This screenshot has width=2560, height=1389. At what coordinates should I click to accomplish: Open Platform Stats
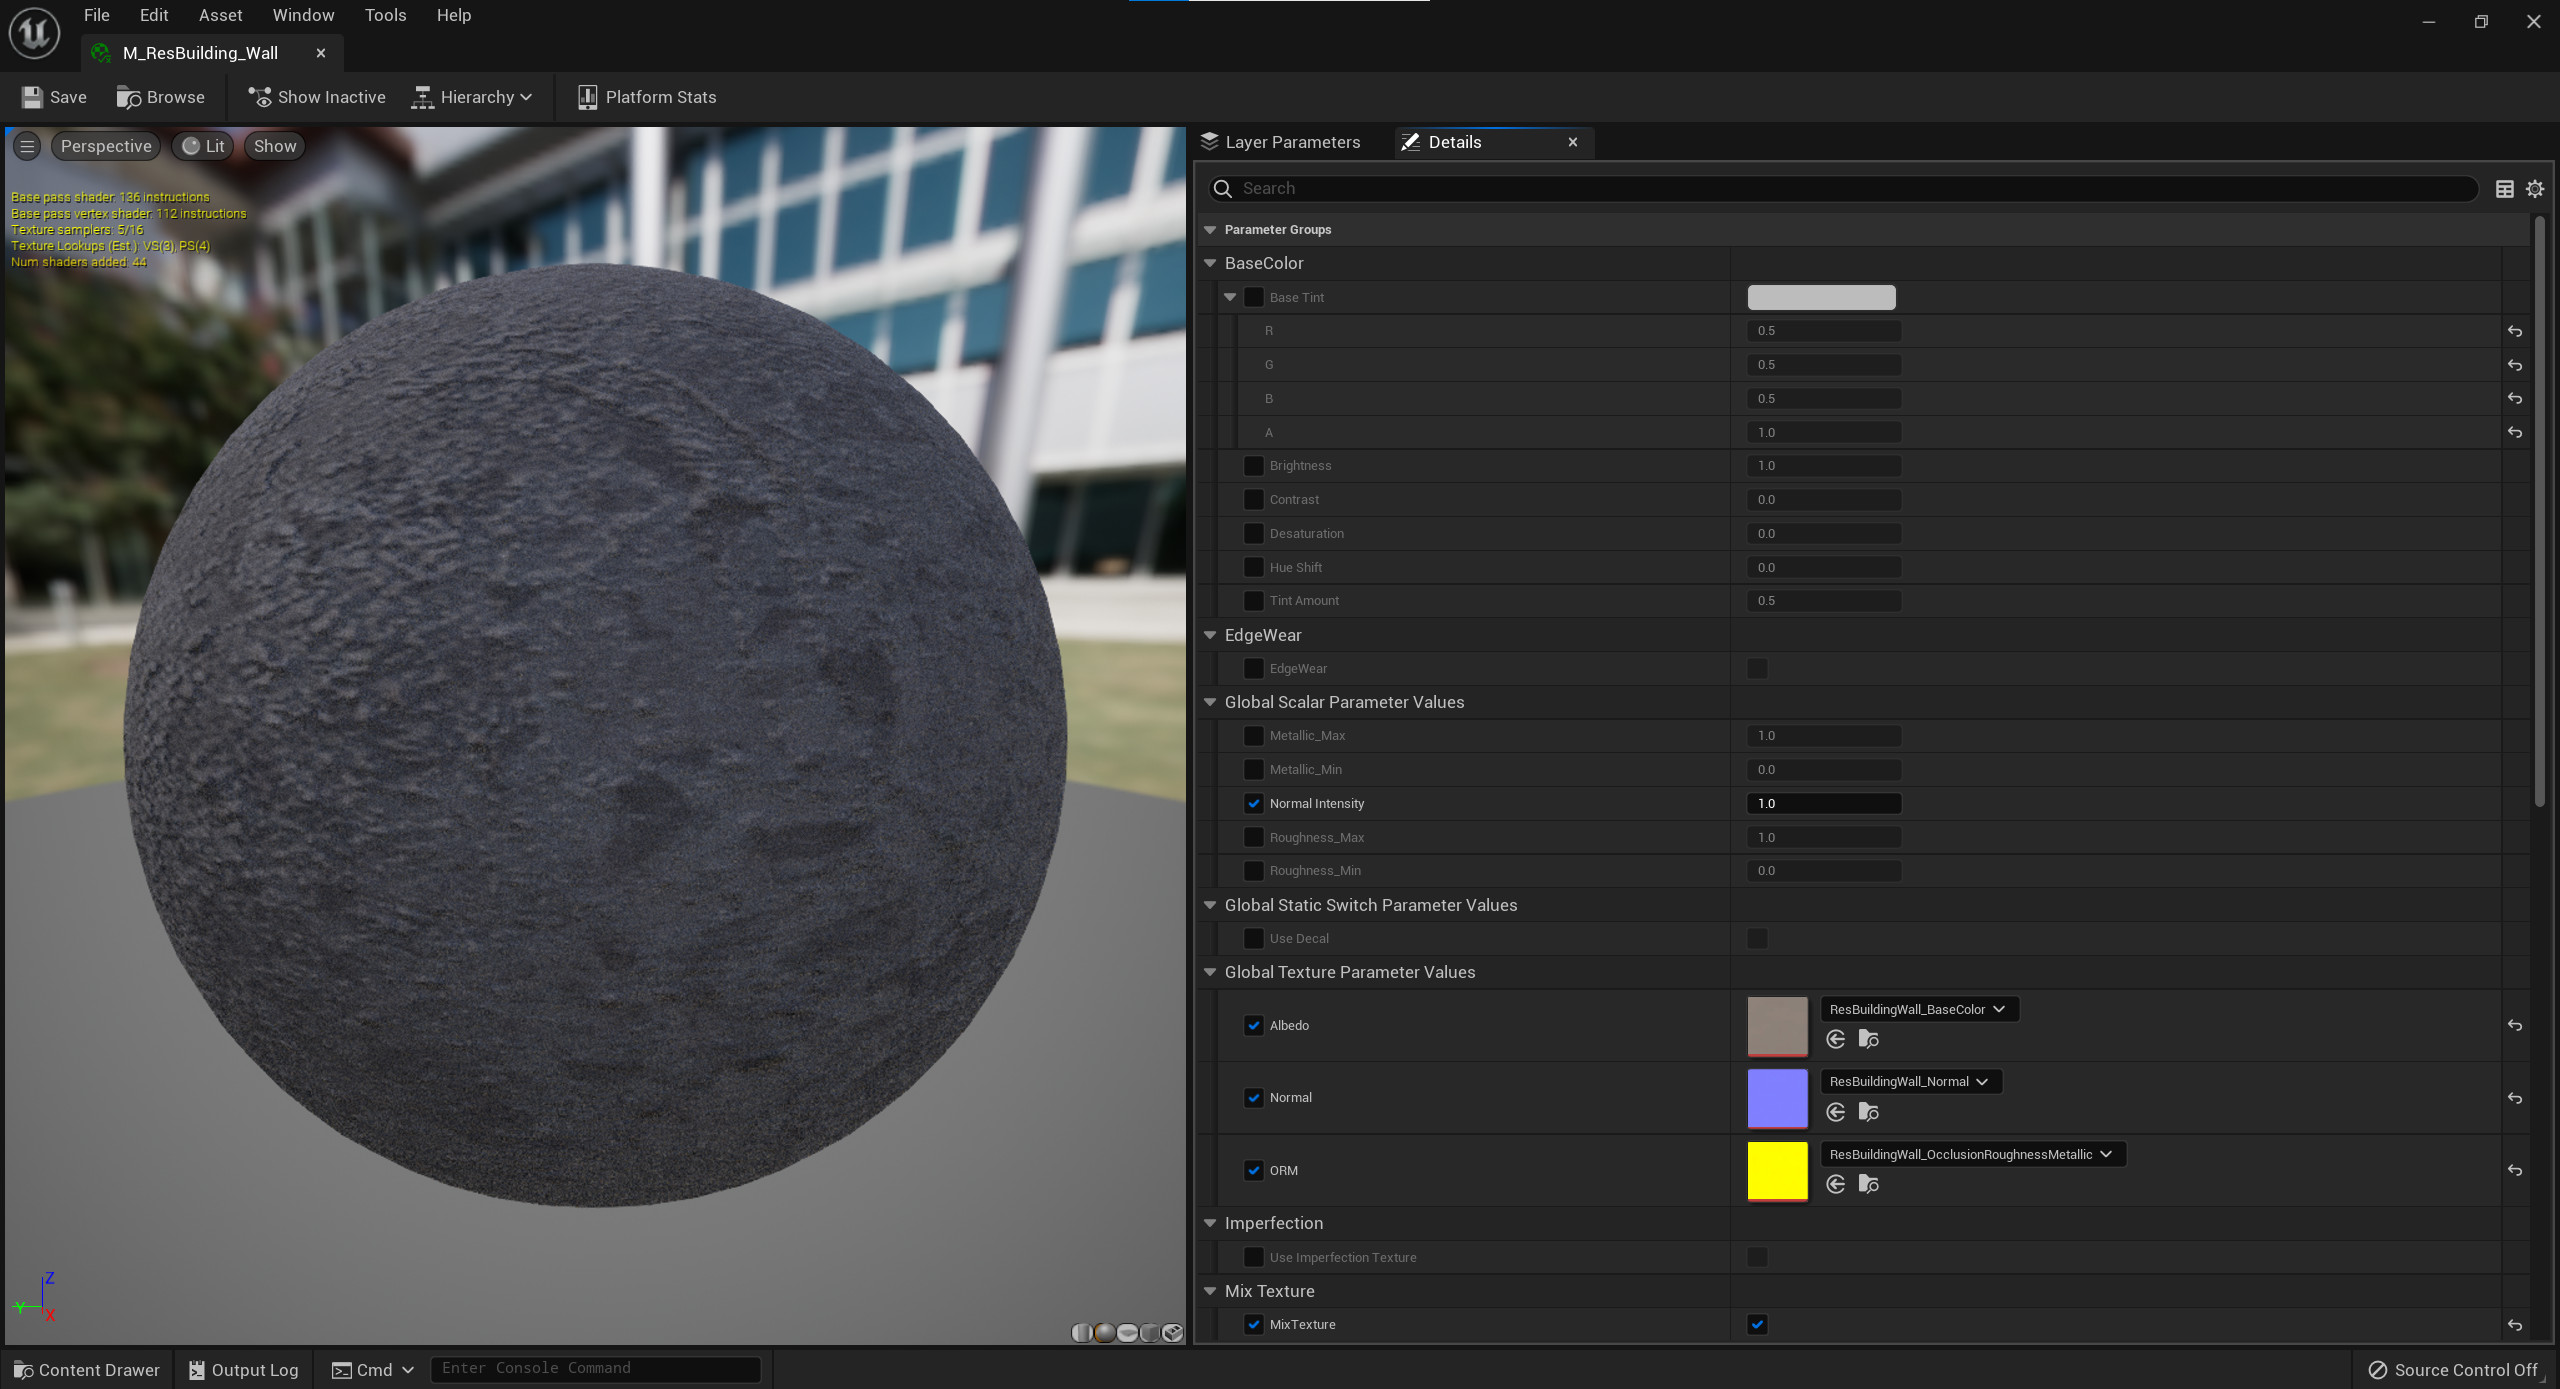pos(647,97)
